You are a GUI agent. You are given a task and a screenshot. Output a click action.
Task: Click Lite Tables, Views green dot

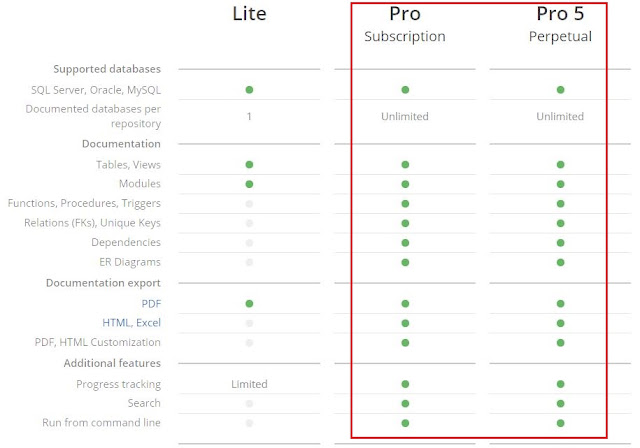point(249,164)
